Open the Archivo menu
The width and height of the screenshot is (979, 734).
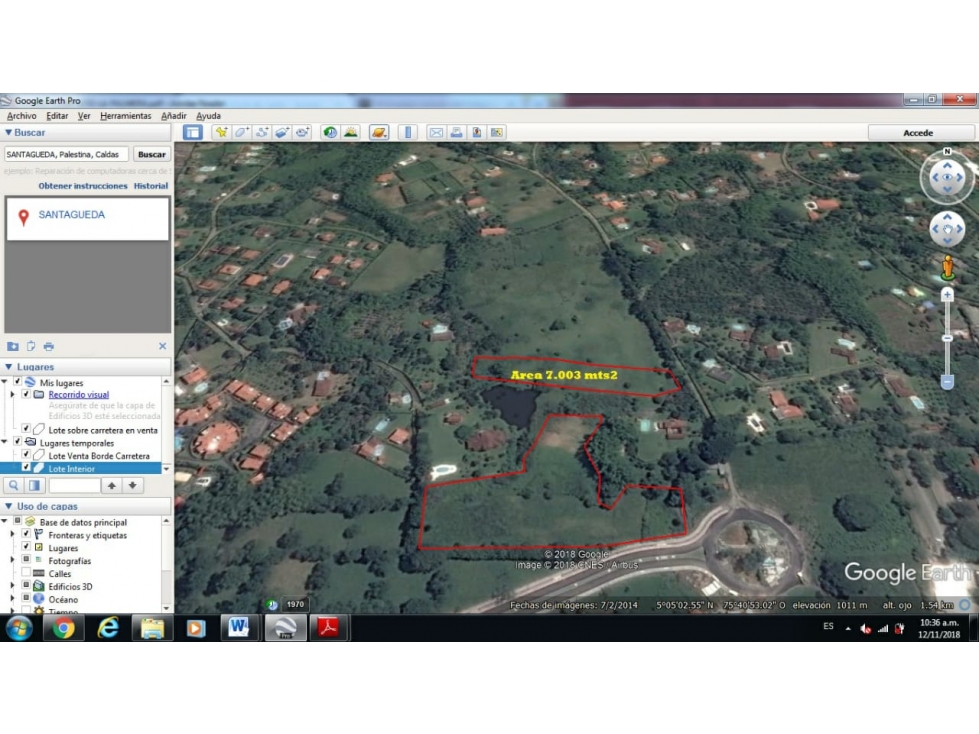22,116
